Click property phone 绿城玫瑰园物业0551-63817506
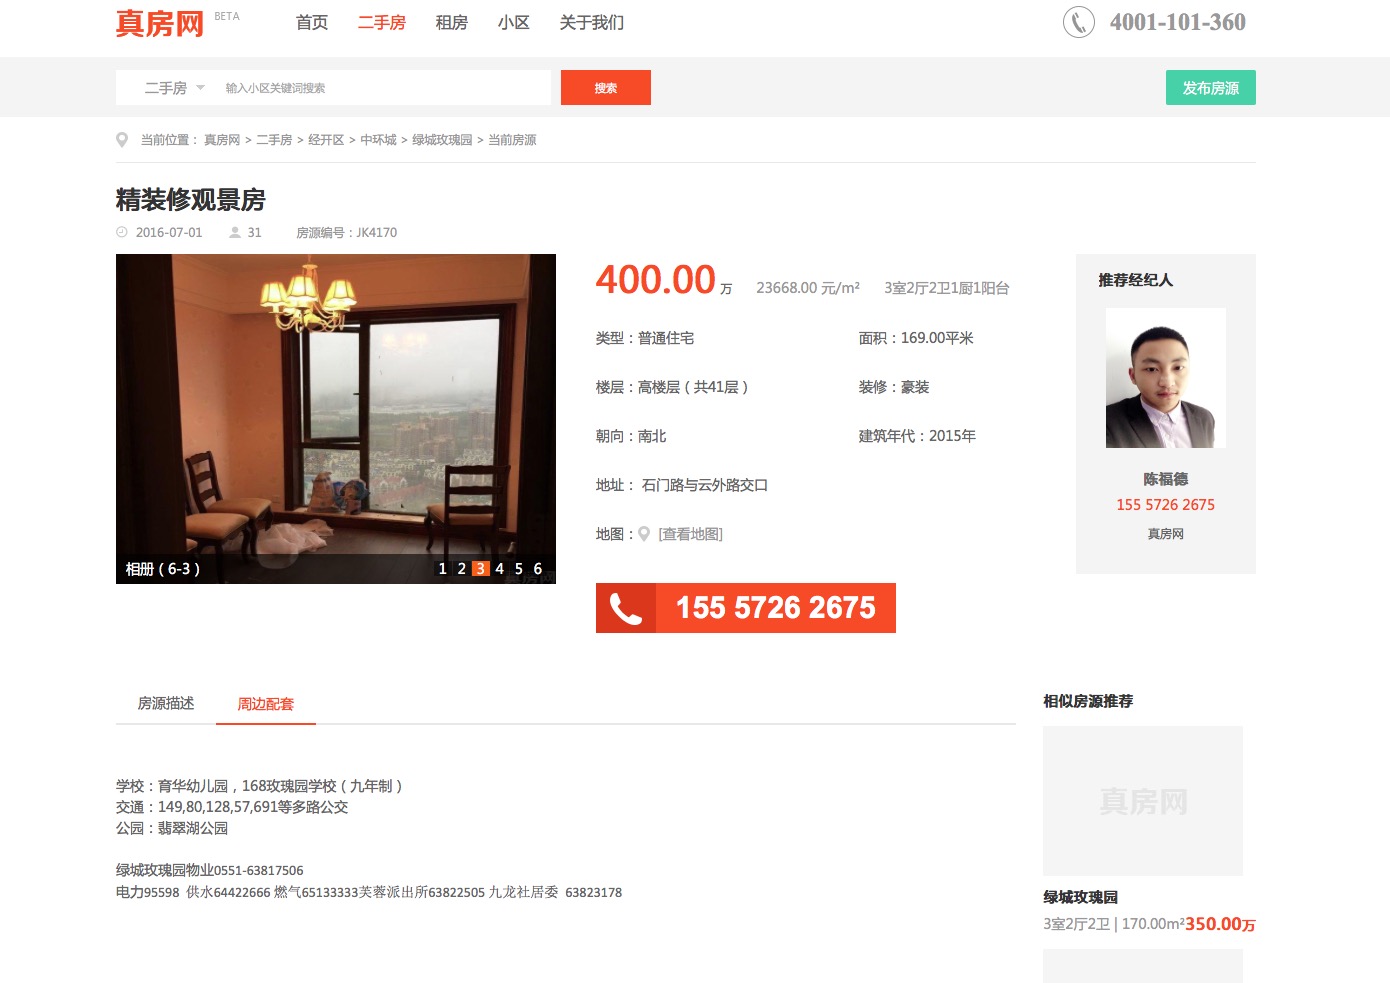Image resolution: width=1390 pixels, height=983 pixels. click(210, 871)
